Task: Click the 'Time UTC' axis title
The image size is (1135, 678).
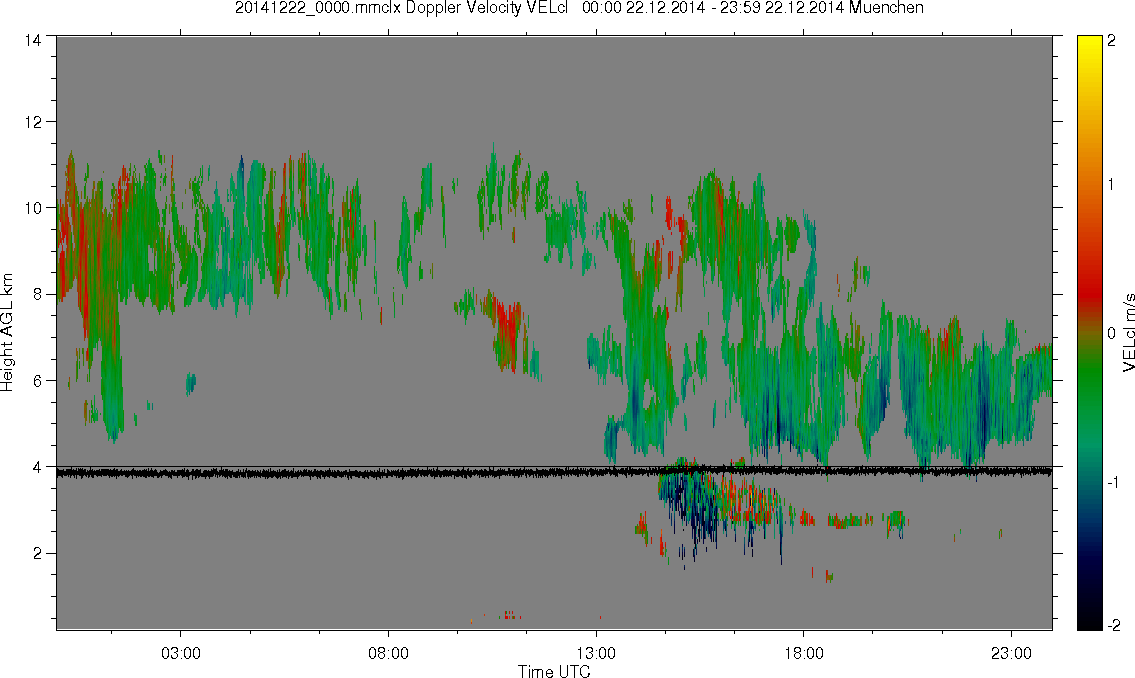Action: 554,671
